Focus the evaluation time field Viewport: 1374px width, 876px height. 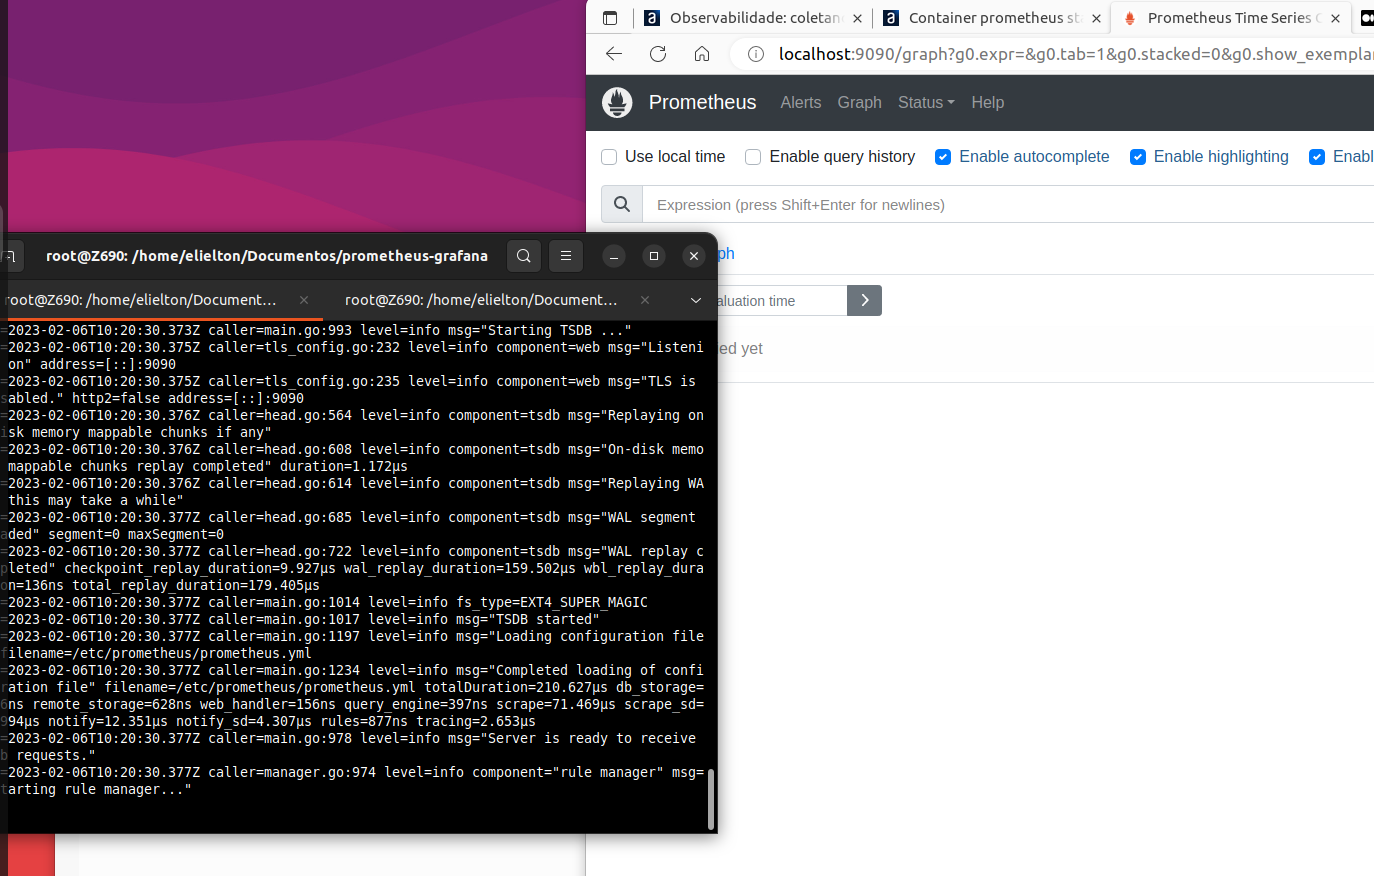[x=782, y=300]
